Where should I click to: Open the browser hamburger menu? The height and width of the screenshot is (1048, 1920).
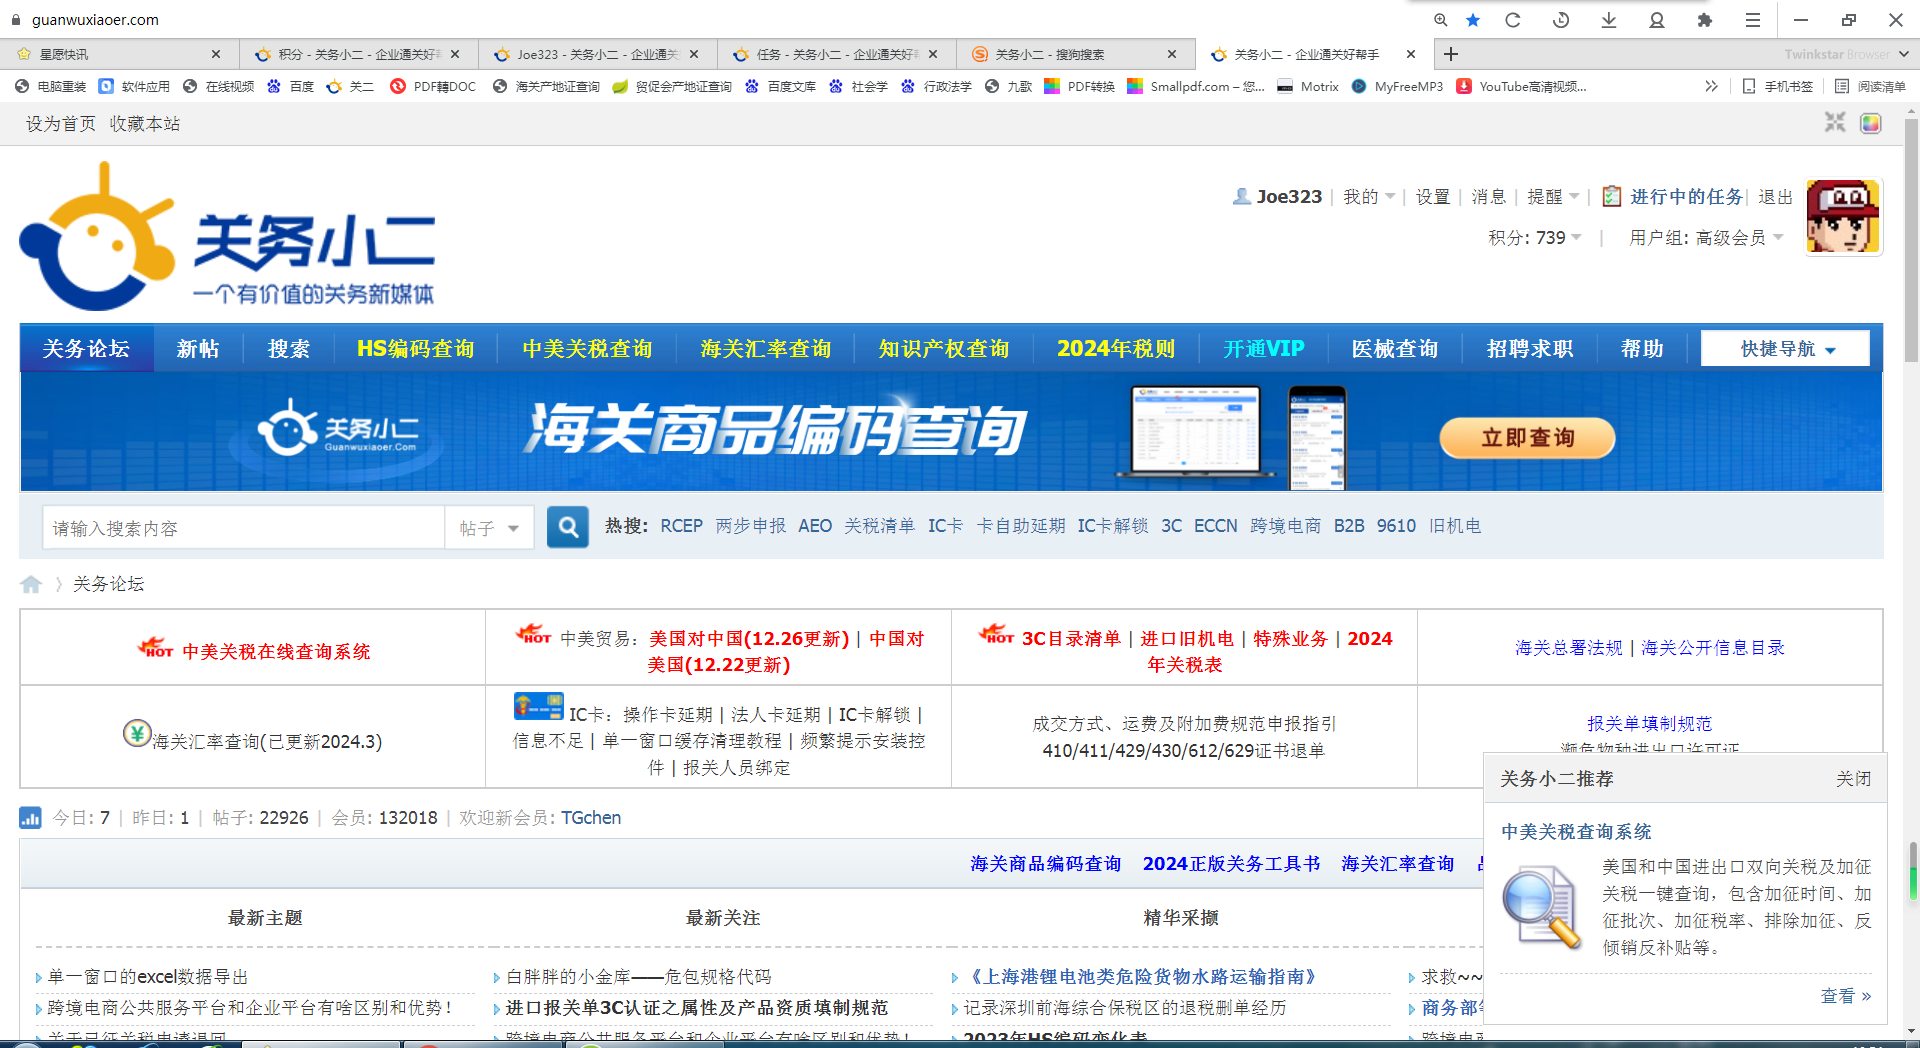(x=1753, y=20)
